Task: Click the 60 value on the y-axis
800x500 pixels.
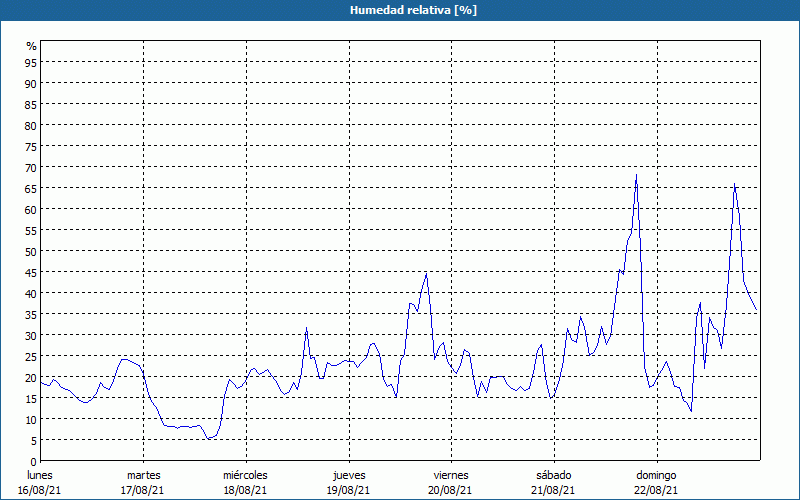Action: click(x=31, y=209)
